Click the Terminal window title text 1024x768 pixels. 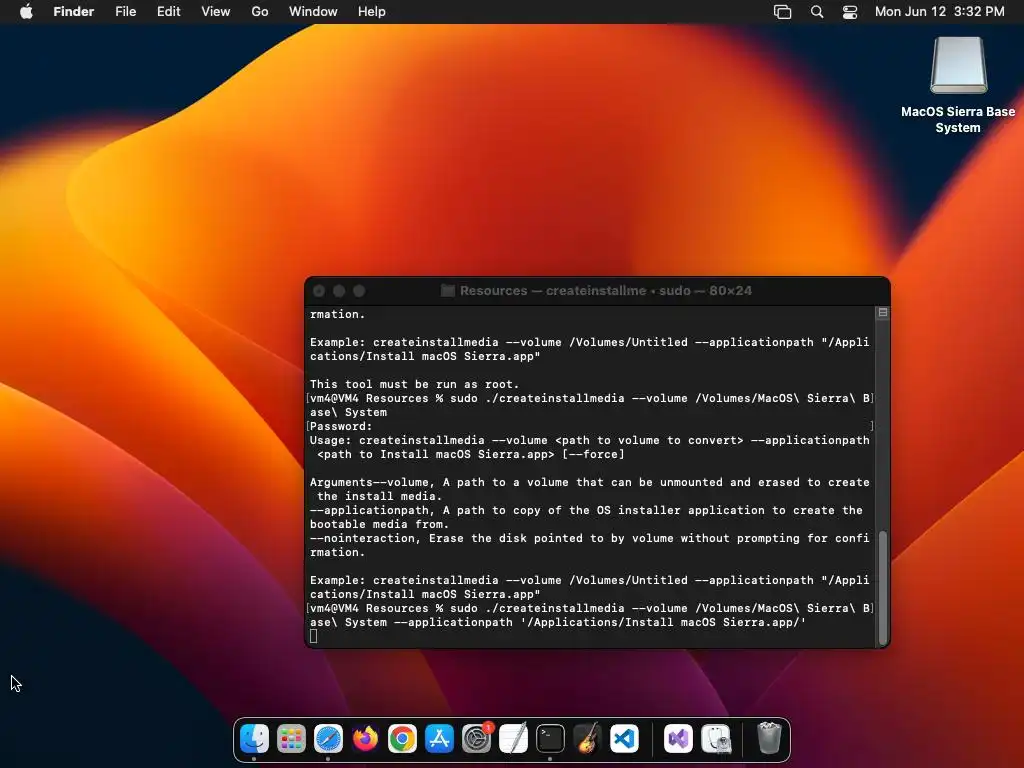[605, 291]
